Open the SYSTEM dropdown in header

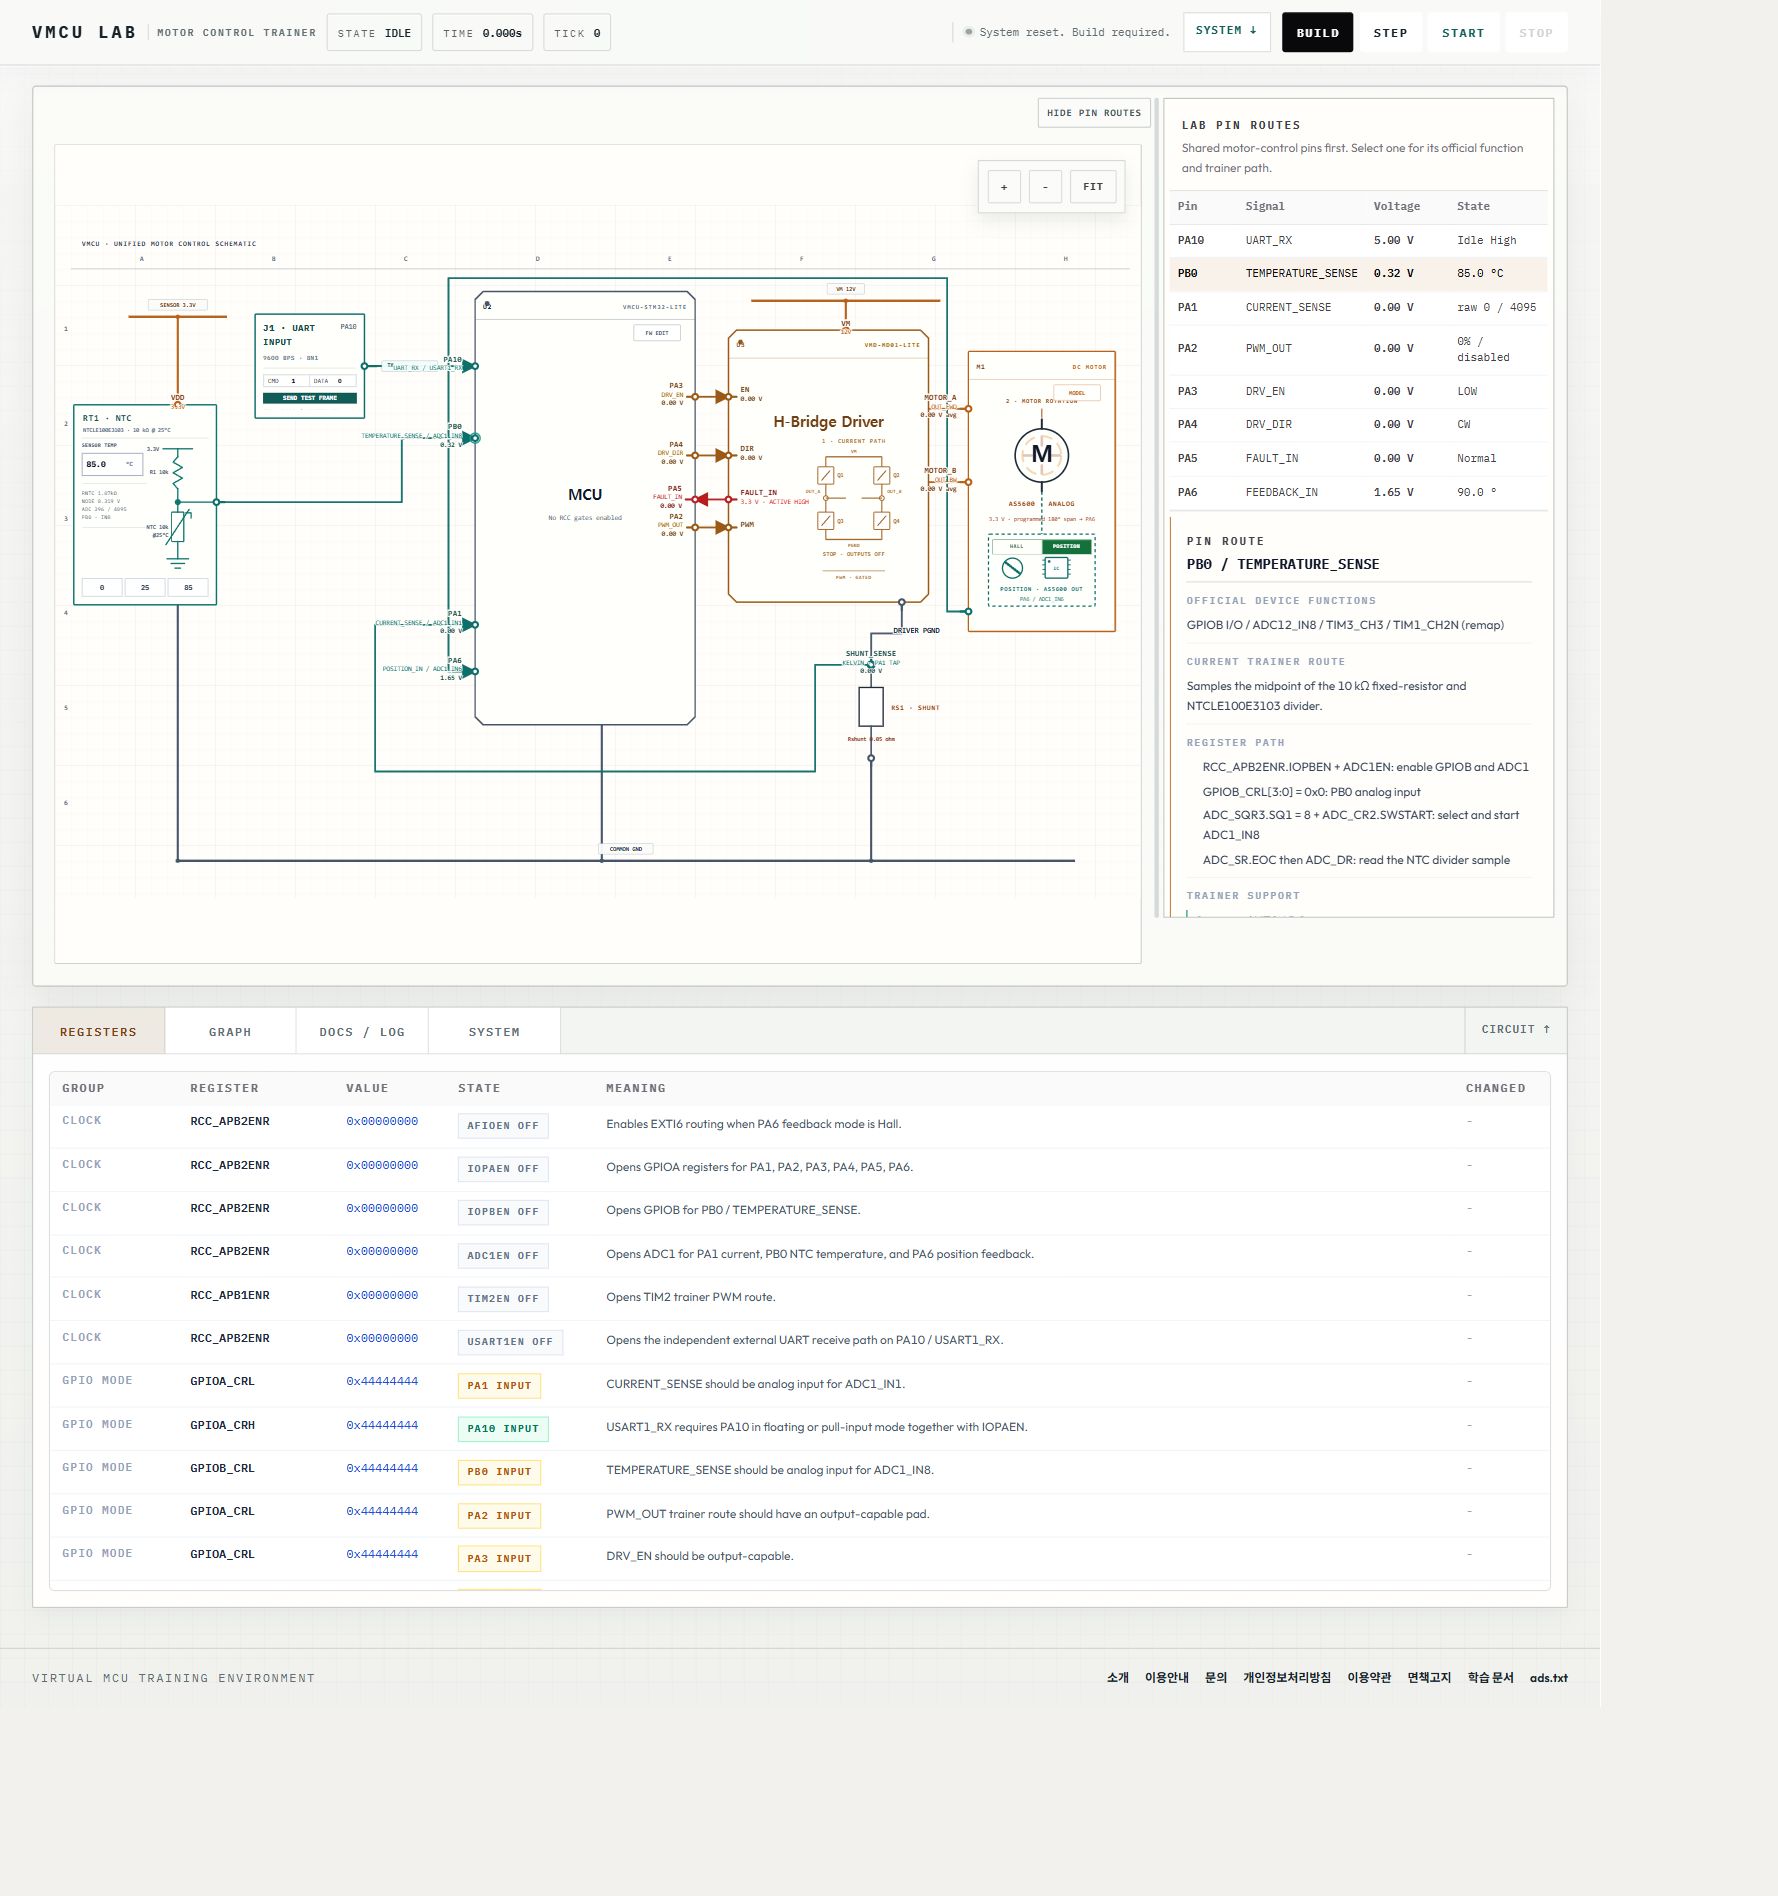click(1226, 31)
